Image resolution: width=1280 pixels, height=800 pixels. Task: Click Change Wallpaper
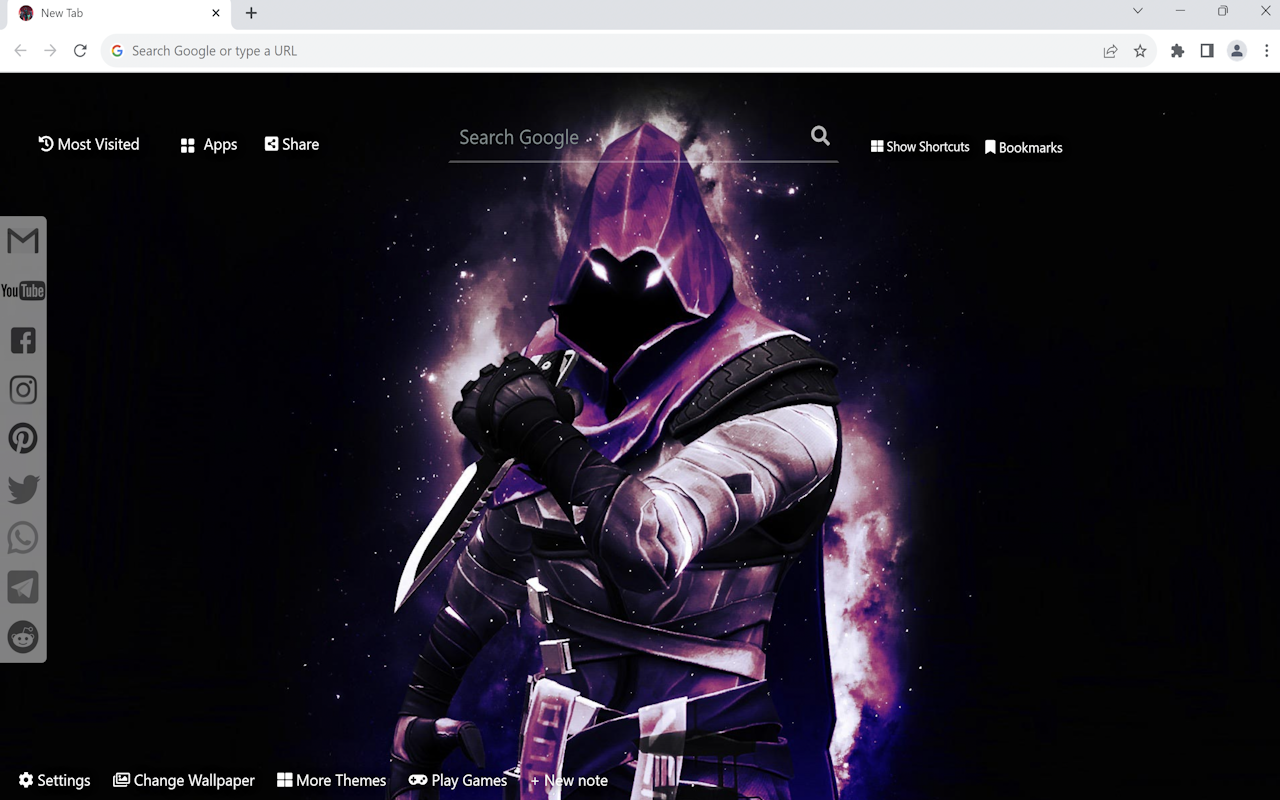(x=184, y=780)
